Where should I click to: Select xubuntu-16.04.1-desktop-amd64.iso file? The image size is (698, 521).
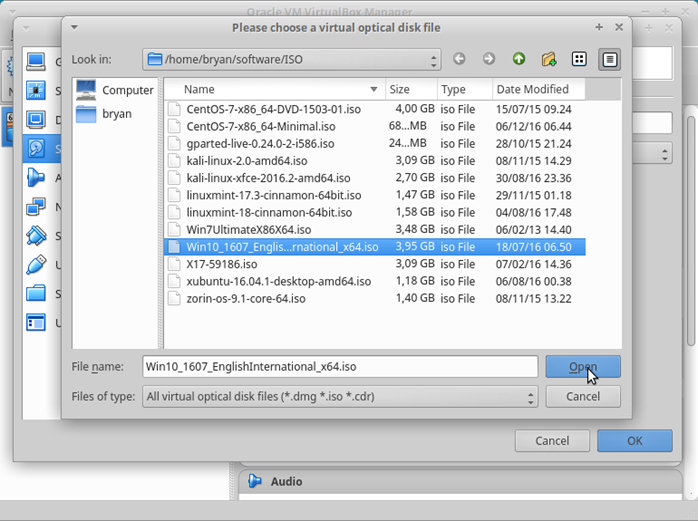coord(374,281)
